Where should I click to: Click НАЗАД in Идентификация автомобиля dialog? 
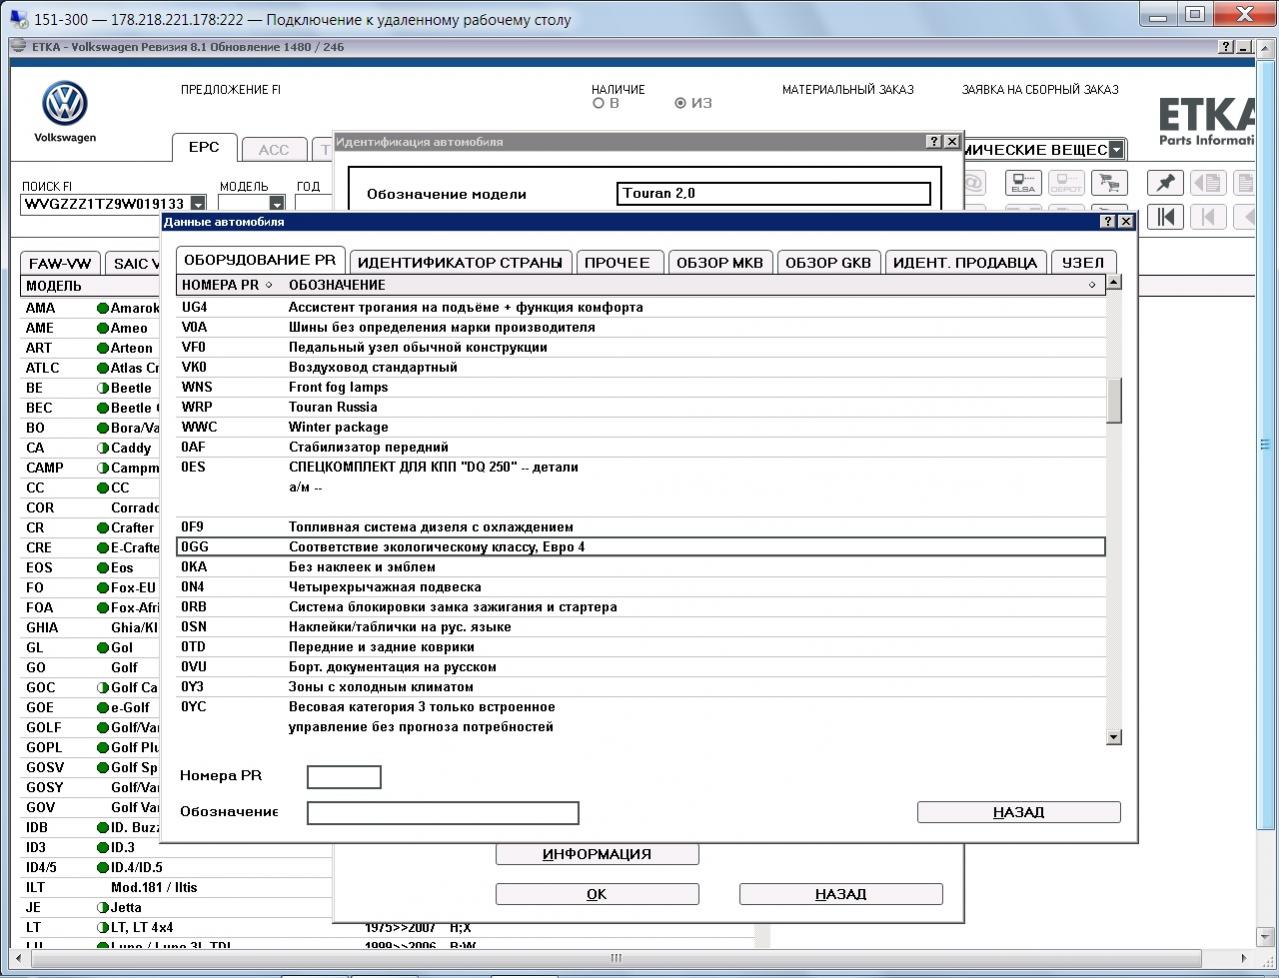(841, 894)
